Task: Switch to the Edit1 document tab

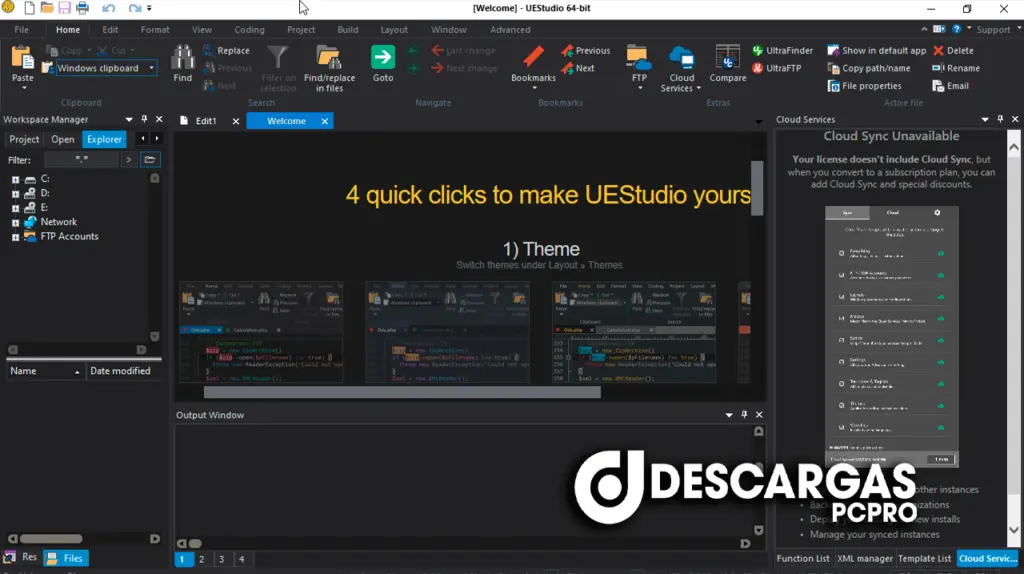Action: [x=206, y=121]
